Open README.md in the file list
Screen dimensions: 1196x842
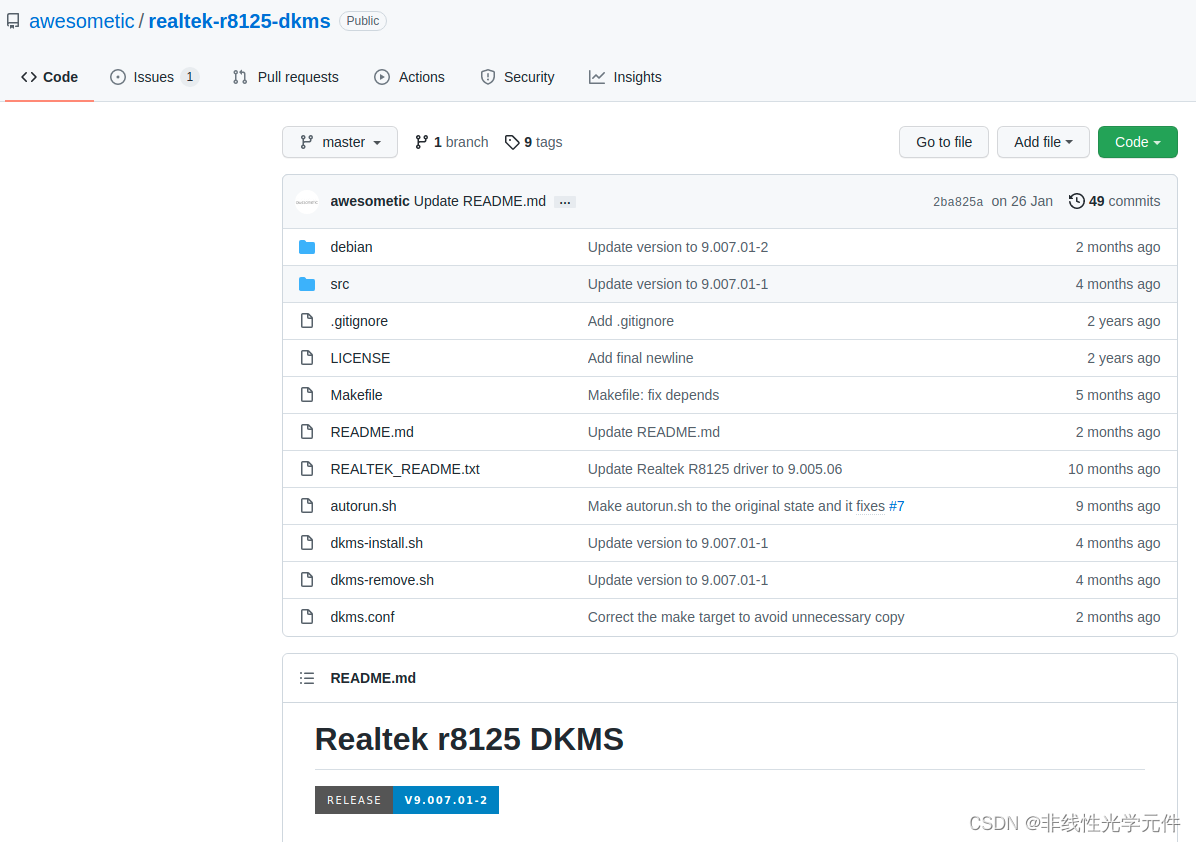pos(372,432)
